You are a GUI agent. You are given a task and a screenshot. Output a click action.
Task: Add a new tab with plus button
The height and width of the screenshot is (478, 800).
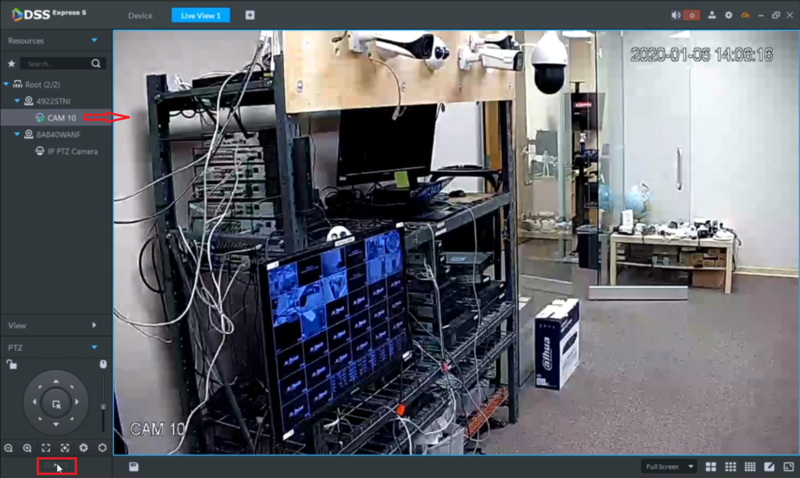[x=249, y=15]
